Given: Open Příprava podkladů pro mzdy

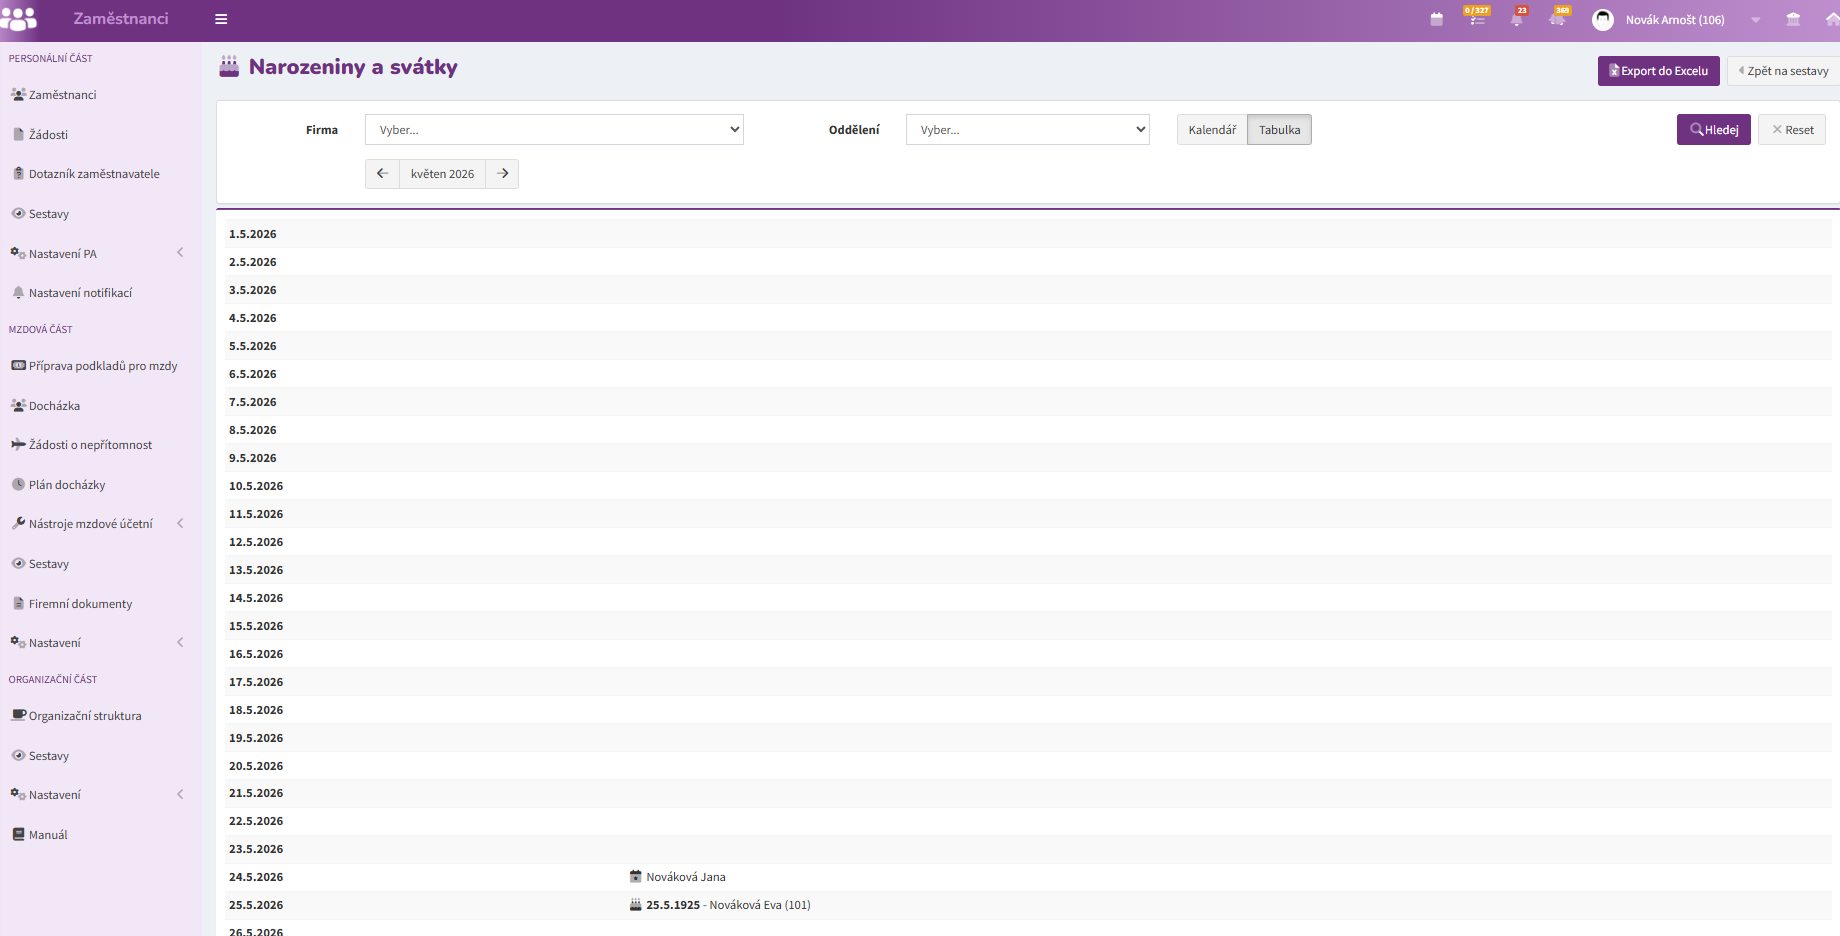Looking at the screenshot, I should [x=103, y=366].
